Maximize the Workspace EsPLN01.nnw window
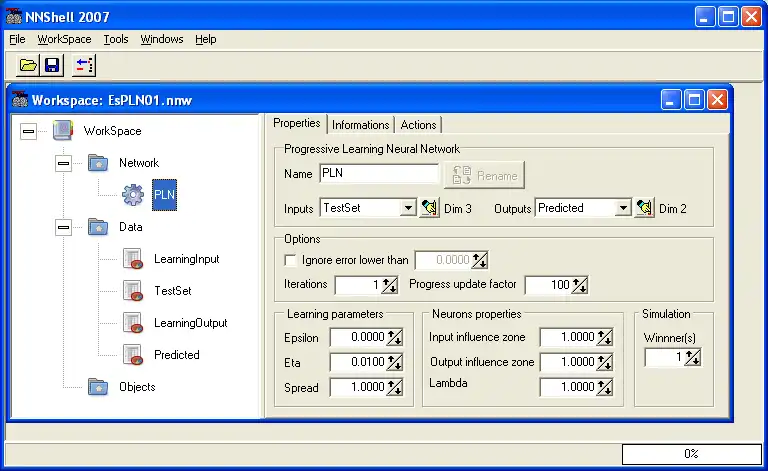The image size is (768, 471). click(x=694, y=100)
